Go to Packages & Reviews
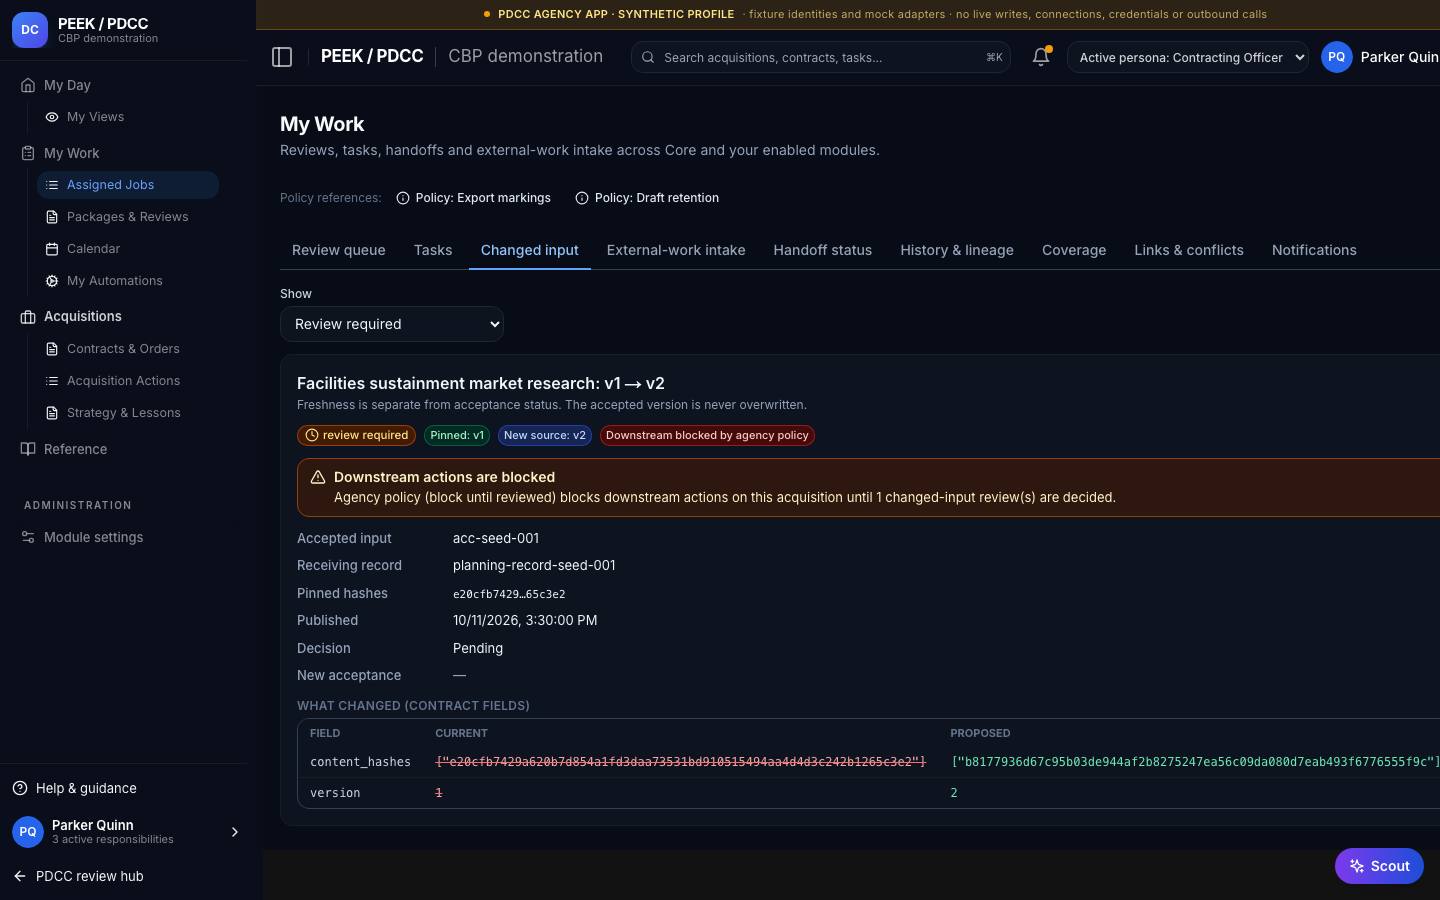The height and width of the screenshot is (900, 1440). point(128,217)
